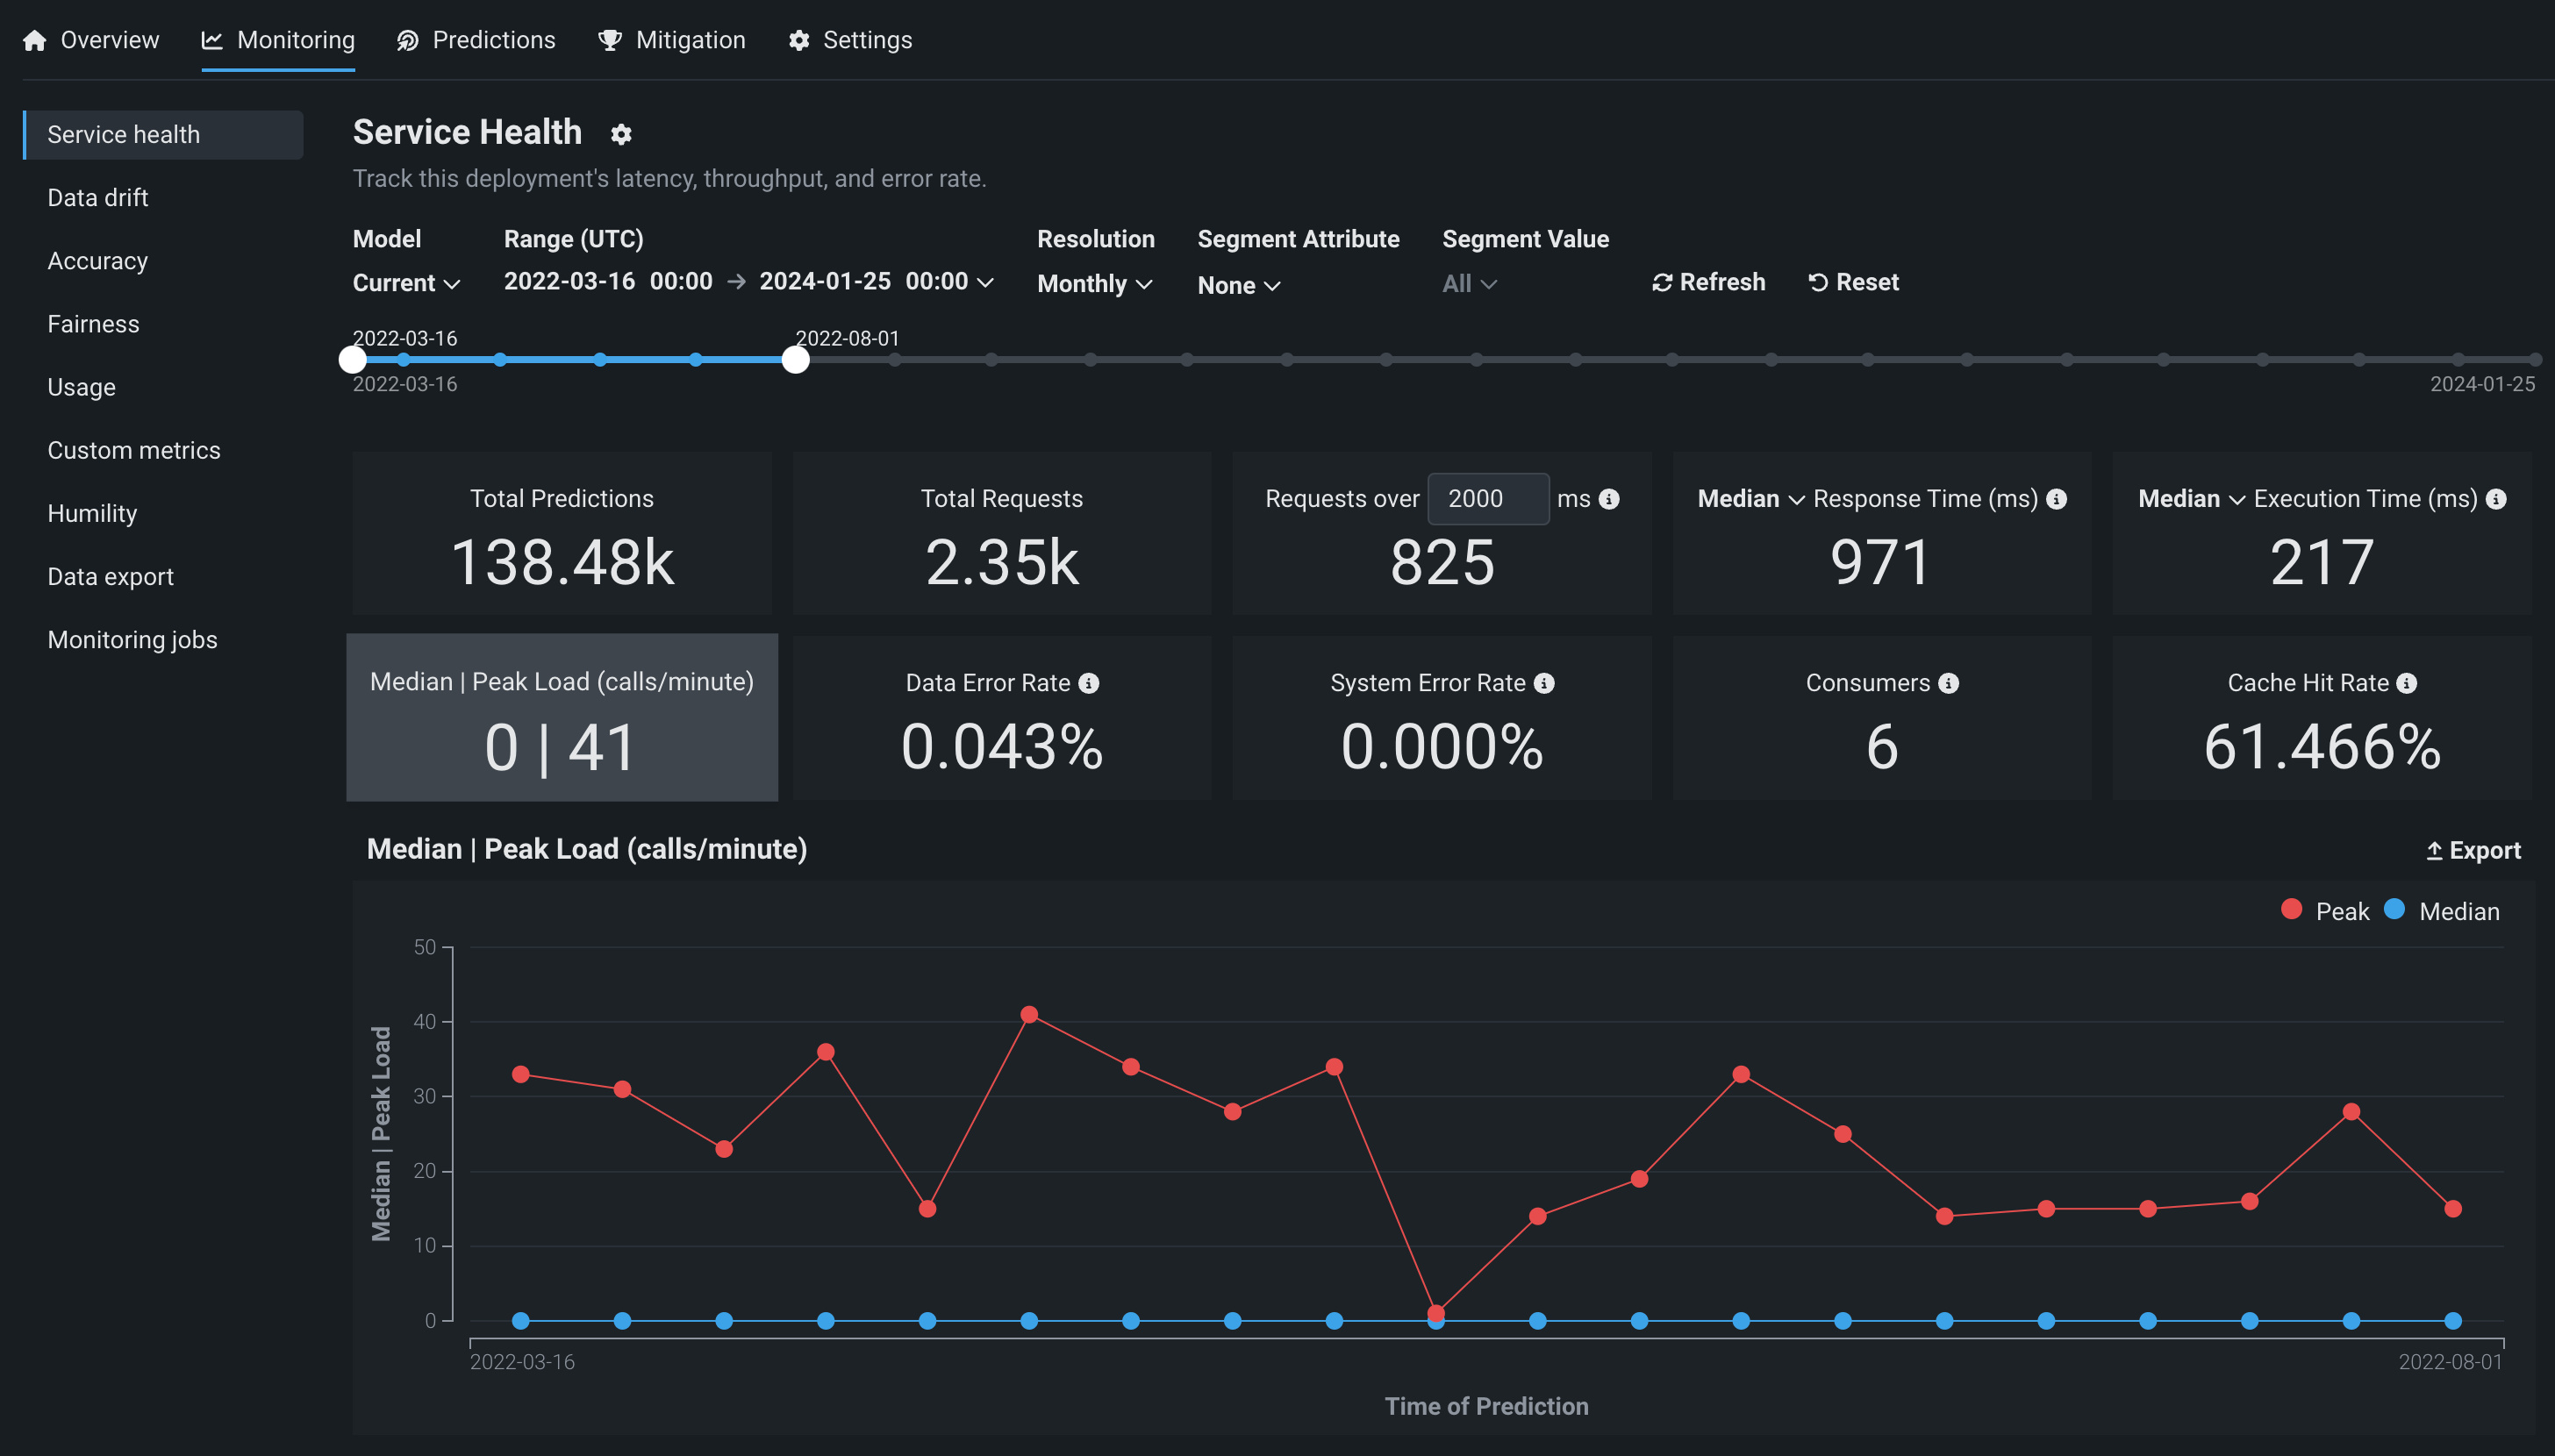The image size is (2555, 1456).
Task: Open the Model Current dropdown
Action: click(x=406, y=284)
